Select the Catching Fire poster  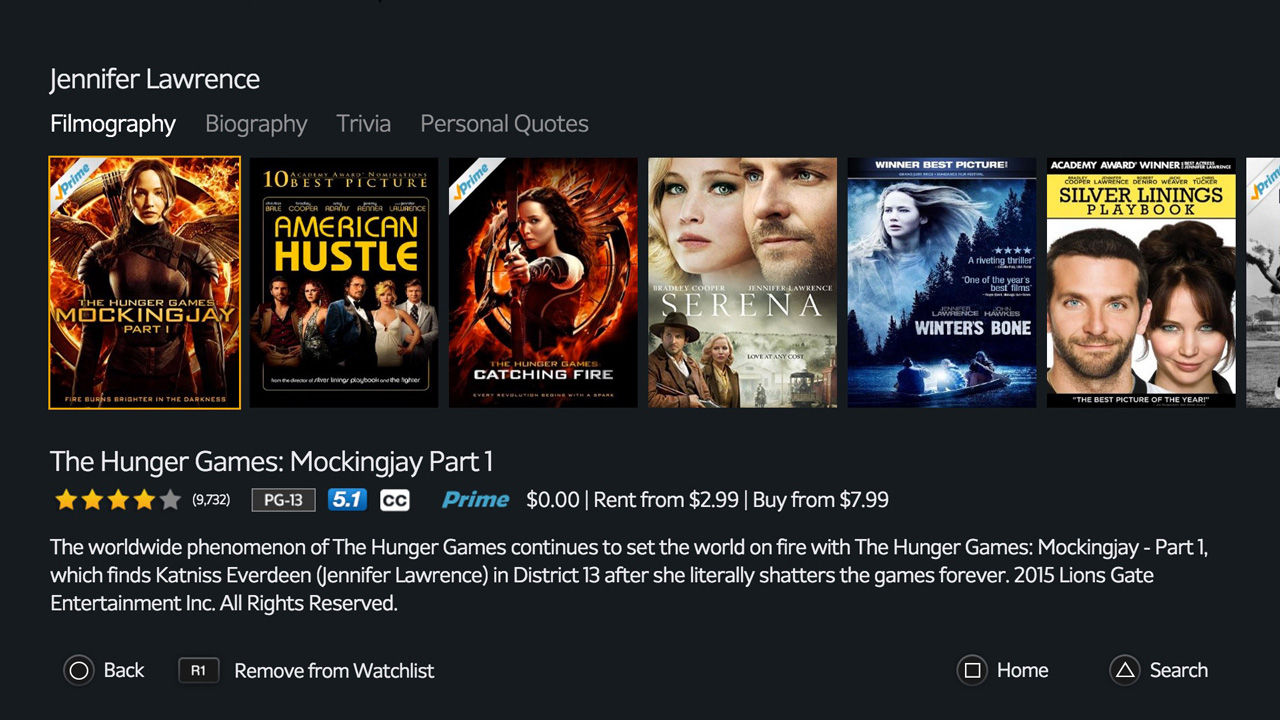point(543,283)
